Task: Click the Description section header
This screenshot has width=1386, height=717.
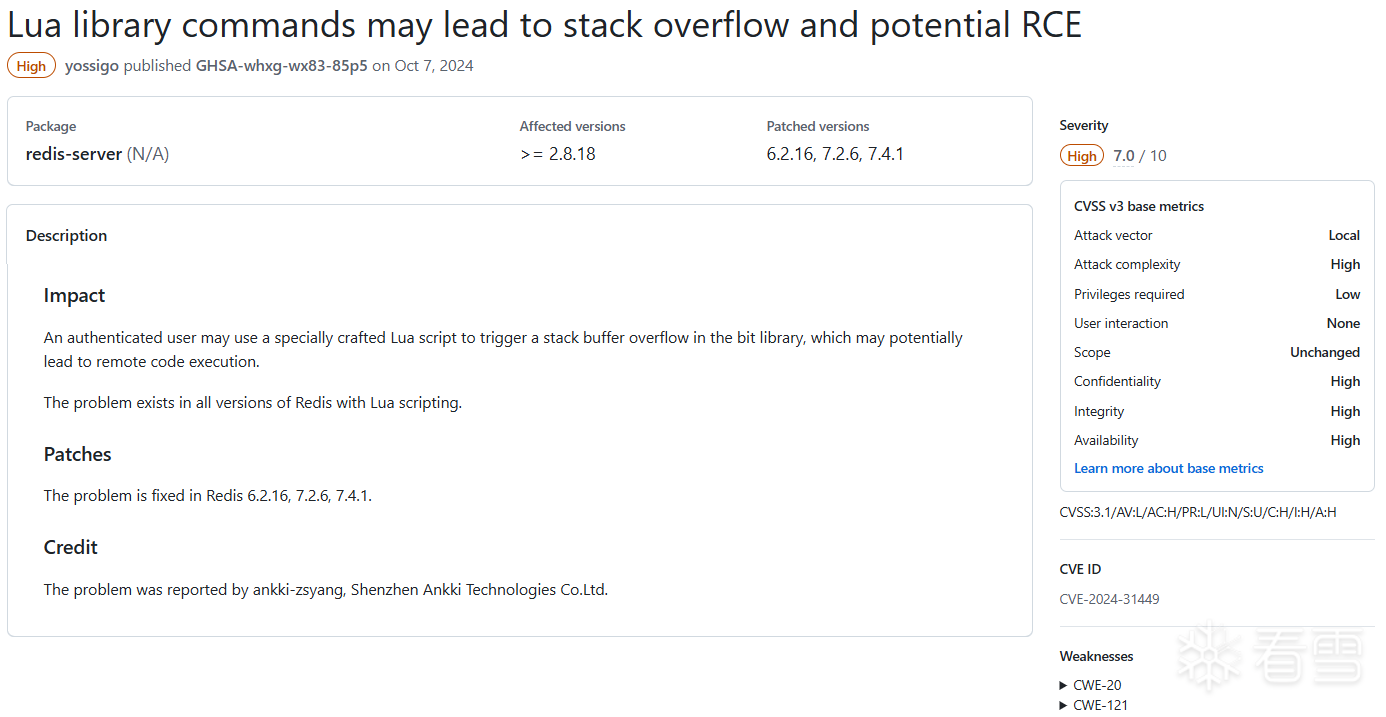Action: tap(66, 236)
